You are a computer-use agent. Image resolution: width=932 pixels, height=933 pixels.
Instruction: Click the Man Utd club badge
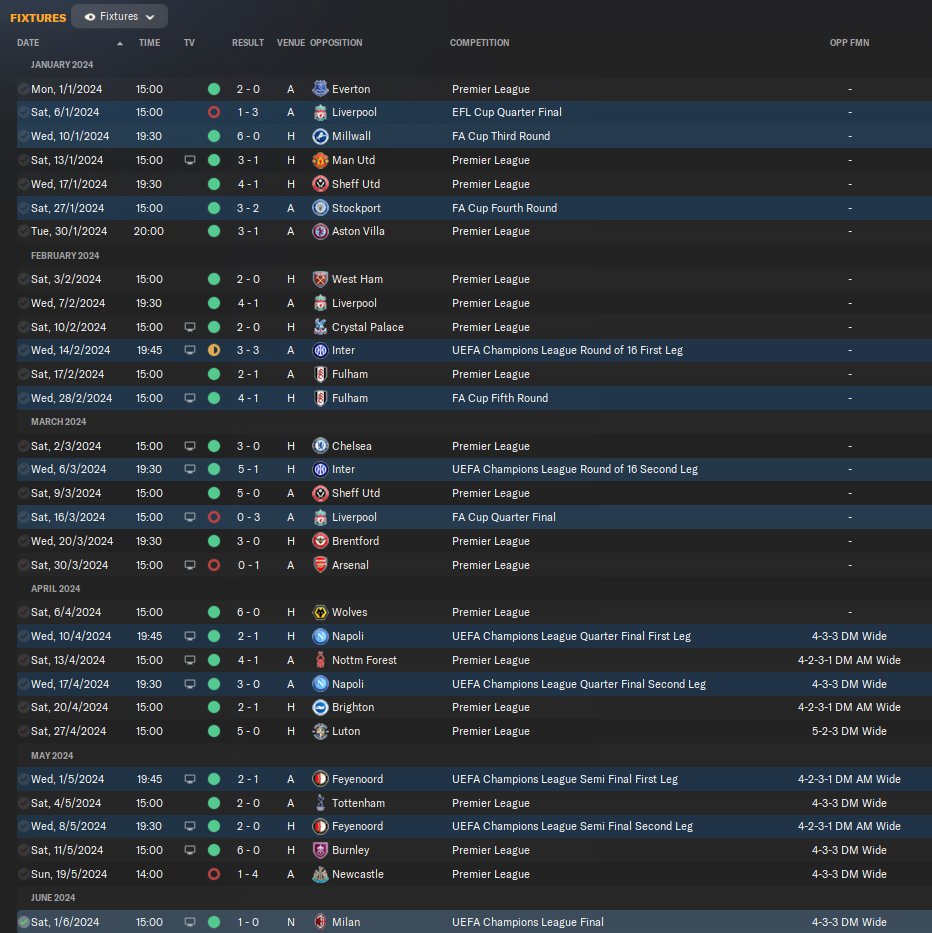click(x=320, y=160)
